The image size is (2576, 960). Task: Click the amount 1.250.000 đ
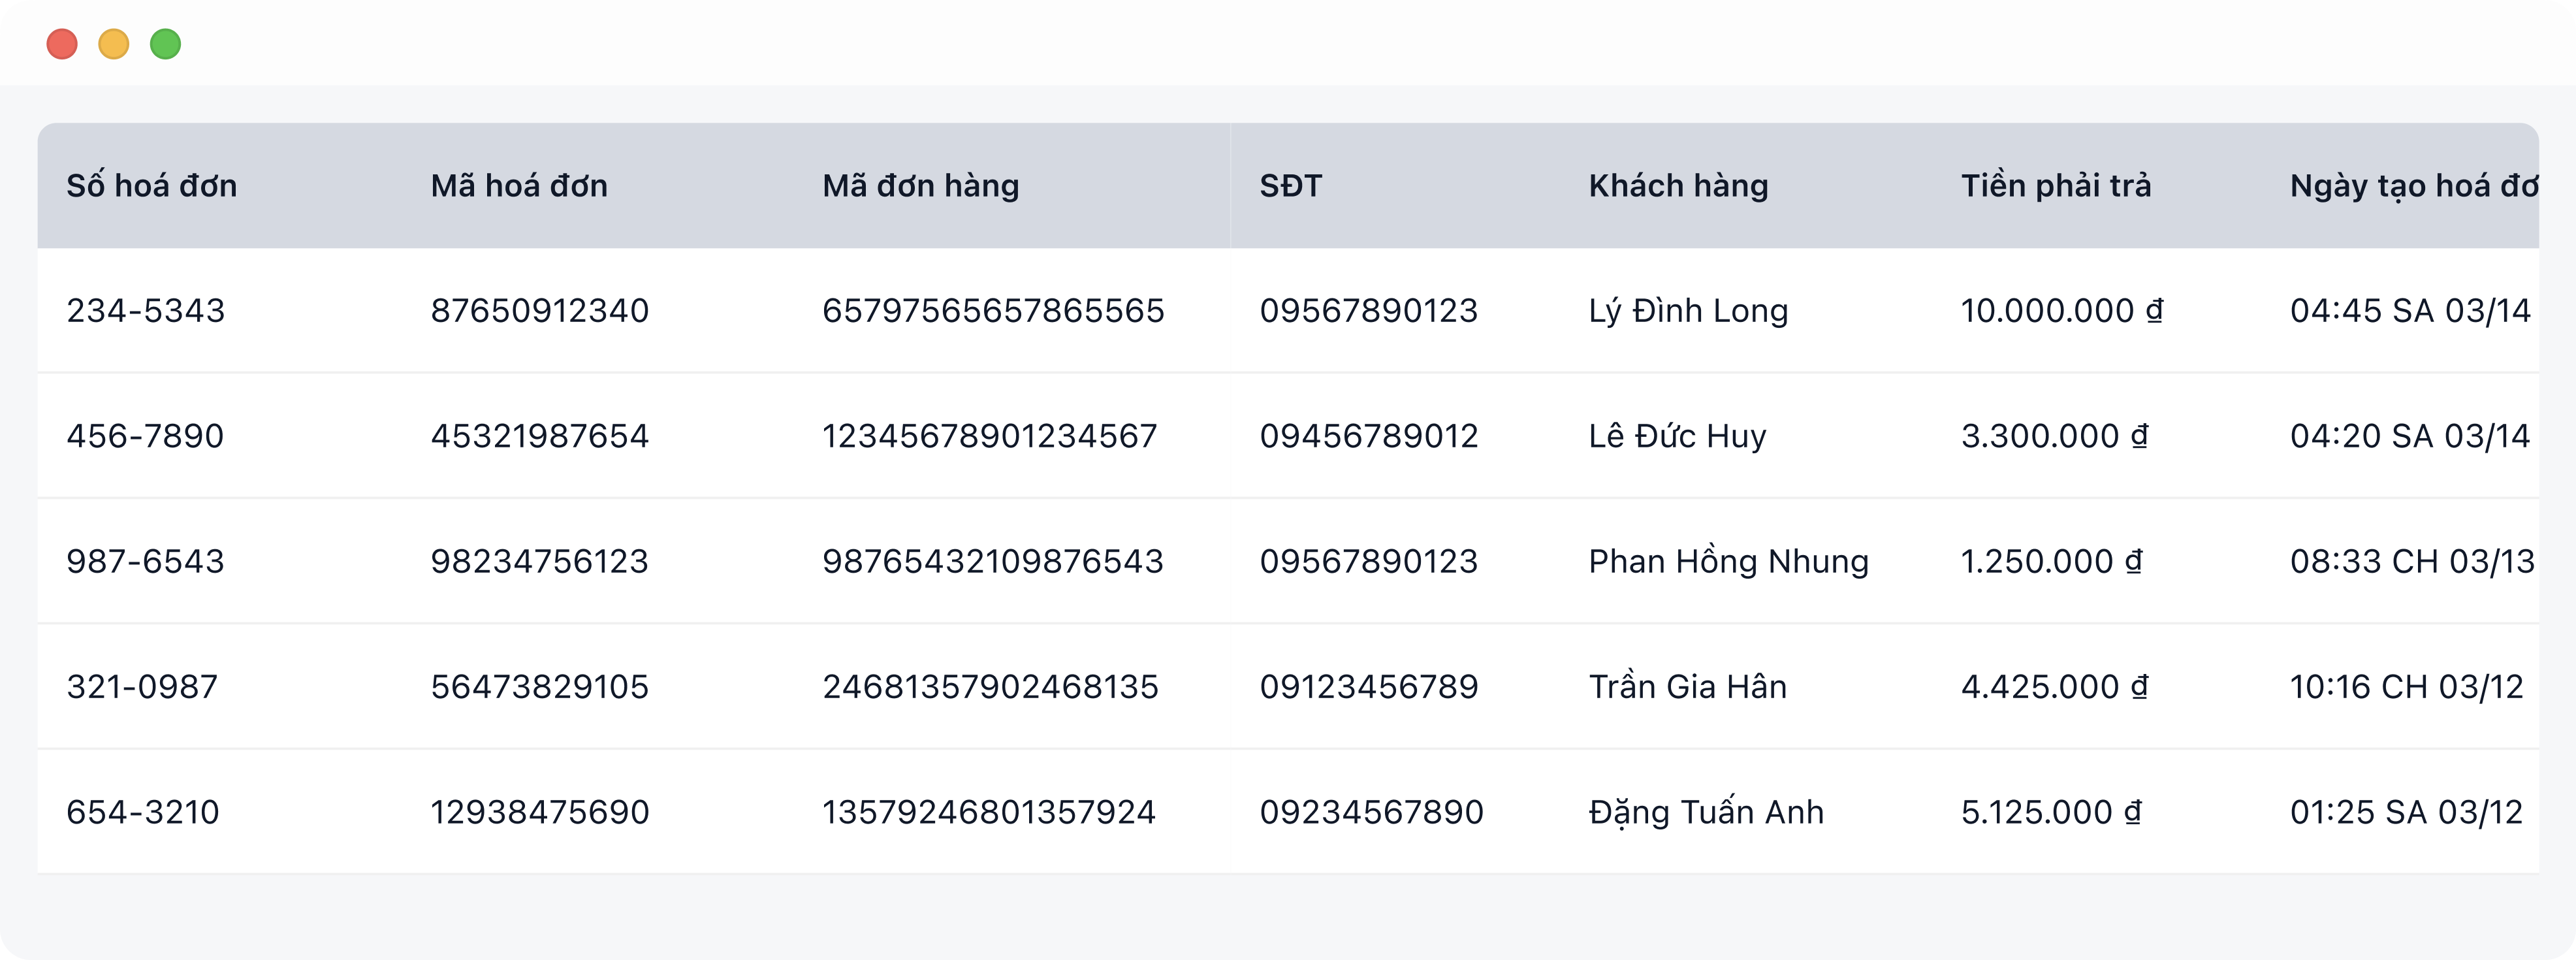(x=2051, y=561)
